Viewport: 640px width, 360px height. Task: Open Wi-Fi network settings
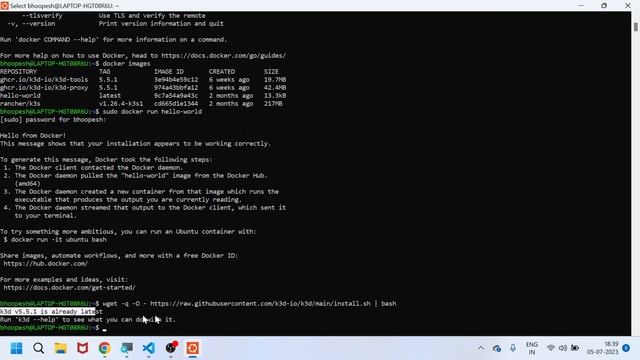(x=551, y=348)
